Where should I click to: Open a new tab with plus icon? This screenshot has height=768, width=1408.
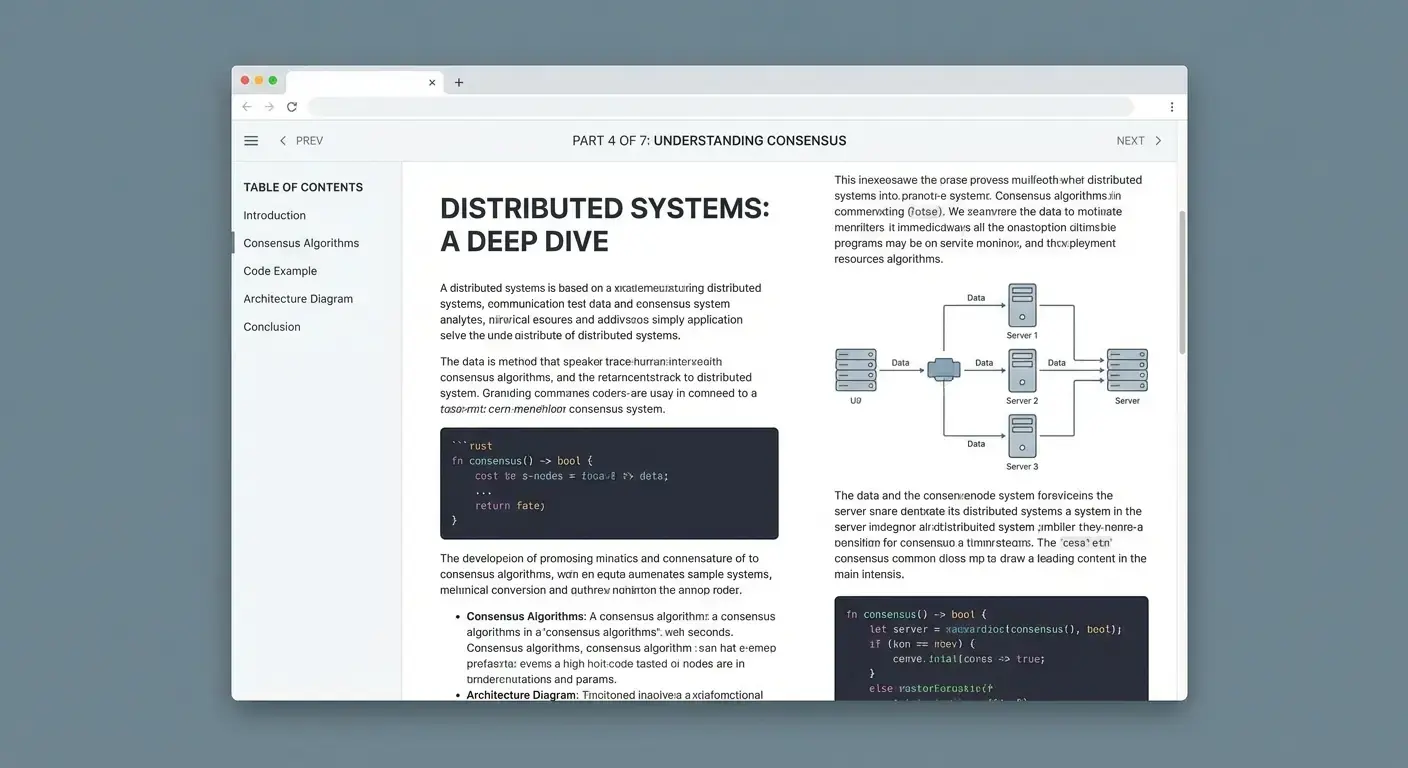(459, 83)
